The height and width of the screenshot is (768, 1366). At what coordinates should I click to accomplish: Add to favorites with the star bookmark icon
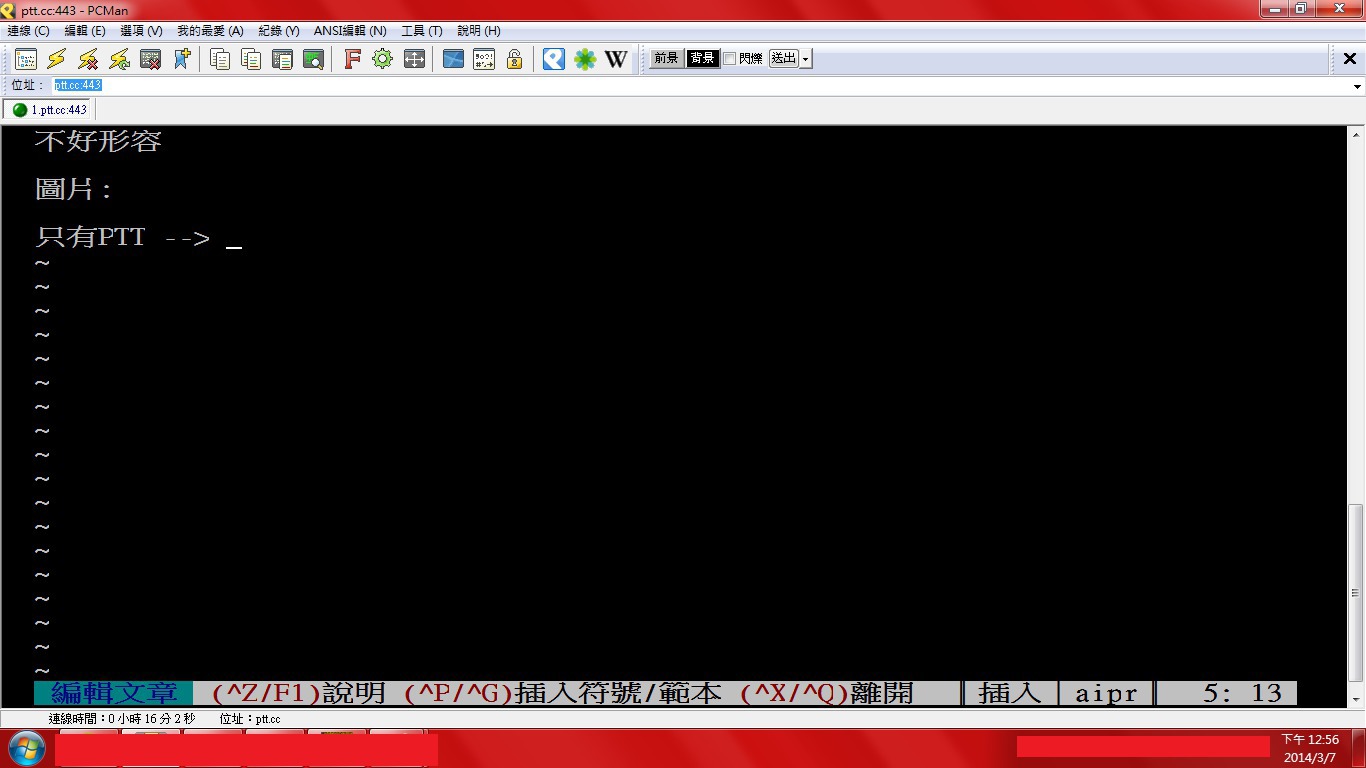[182, 59]
